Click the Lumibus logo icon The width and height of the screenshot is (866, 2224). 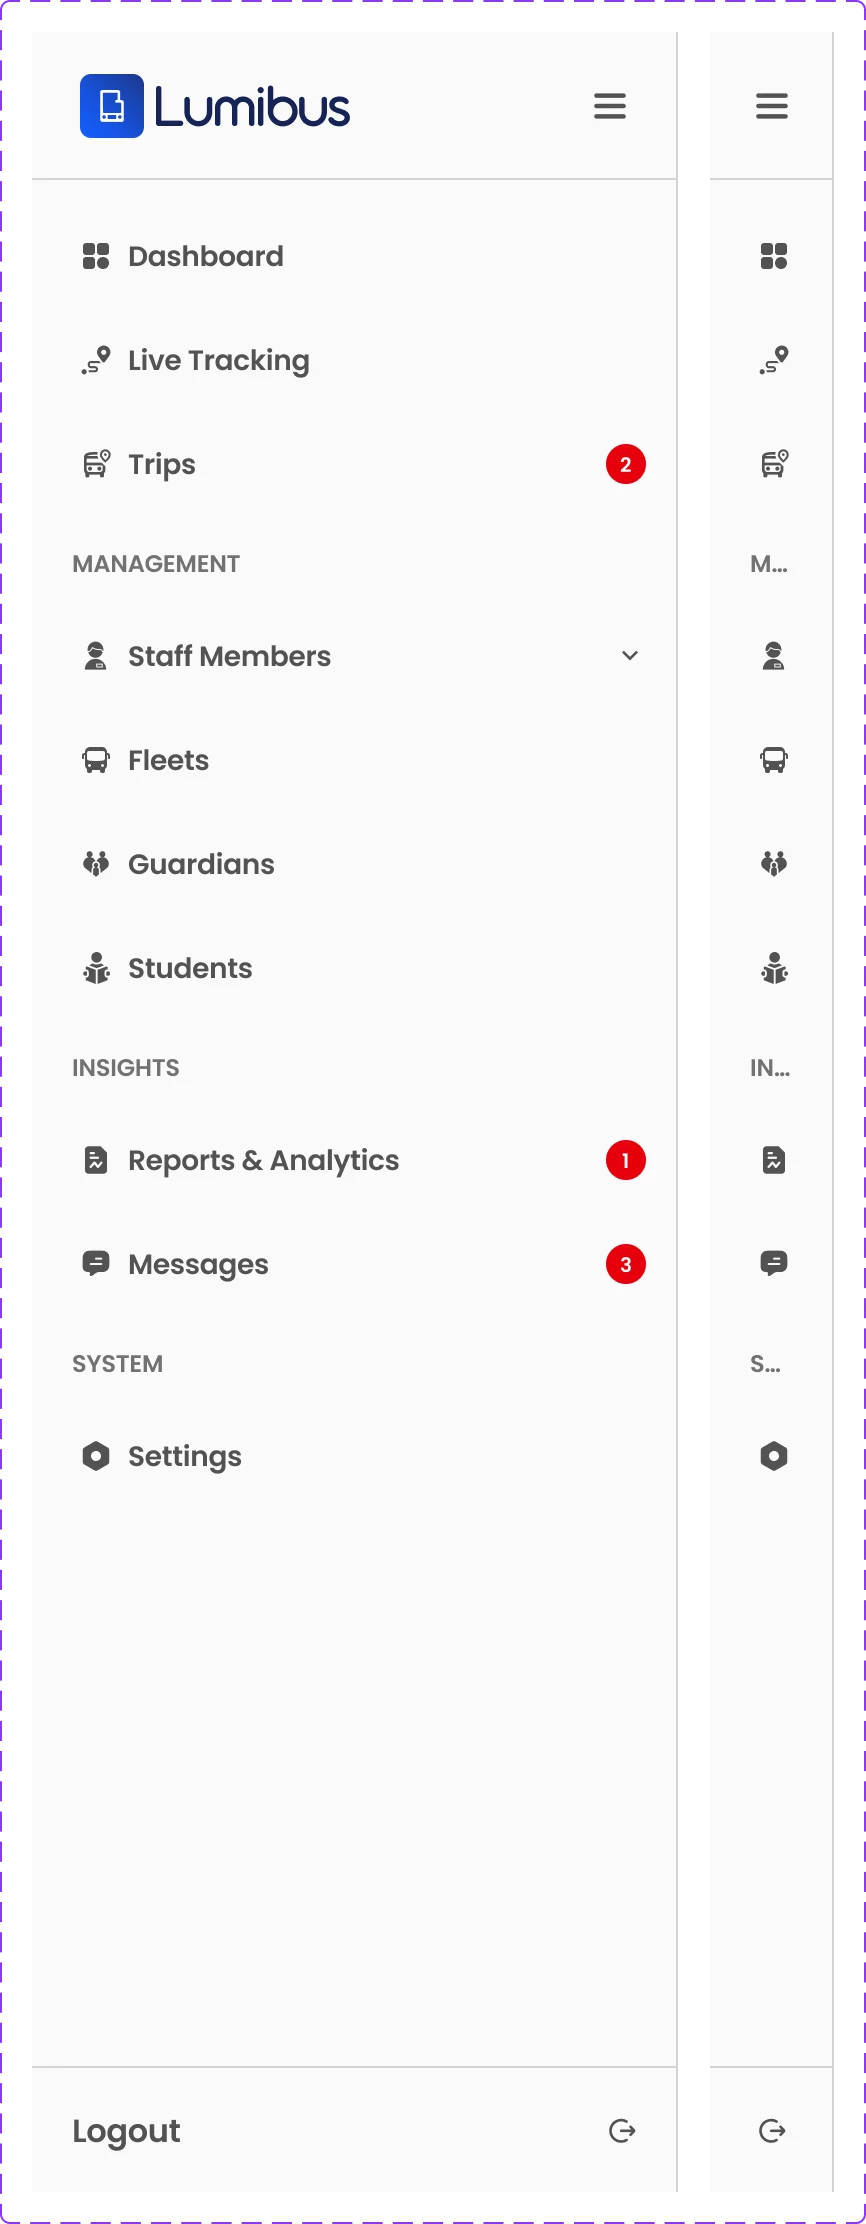(x=112, y=106)
